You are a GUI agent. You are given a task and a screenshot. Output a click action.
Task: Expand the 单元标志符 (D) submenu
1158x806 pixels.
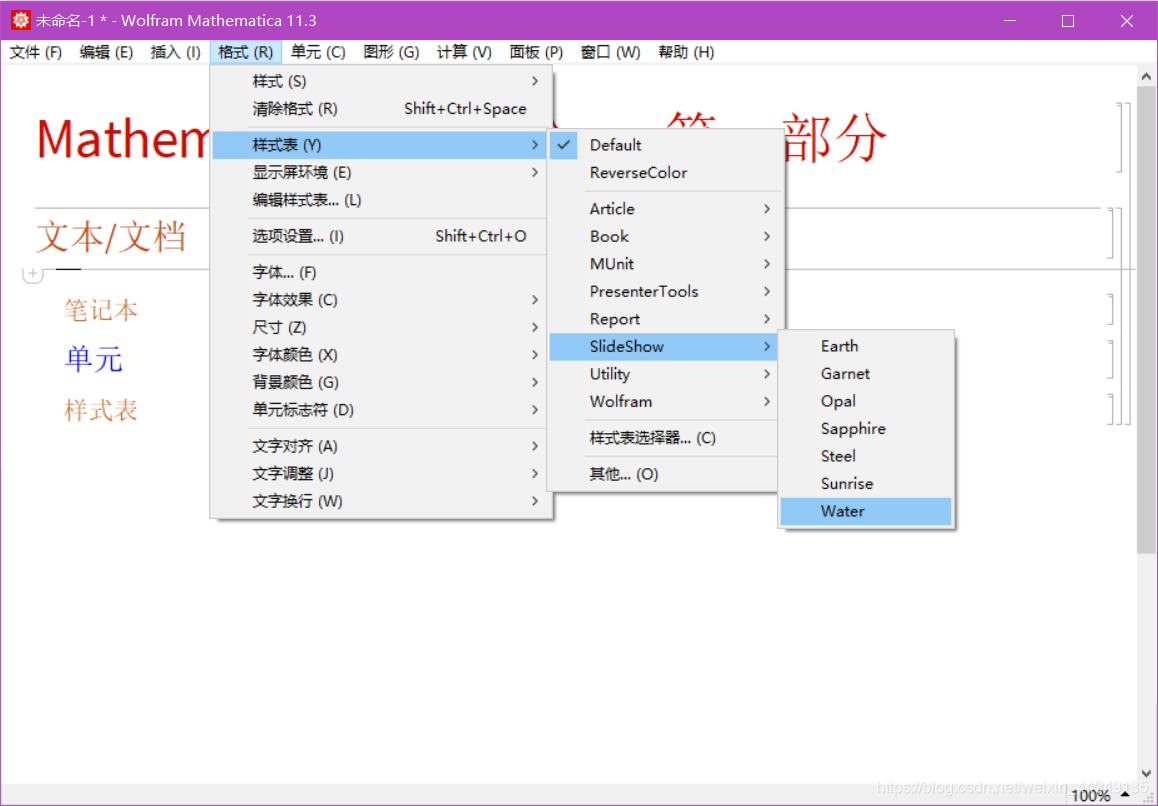[381, 409]
